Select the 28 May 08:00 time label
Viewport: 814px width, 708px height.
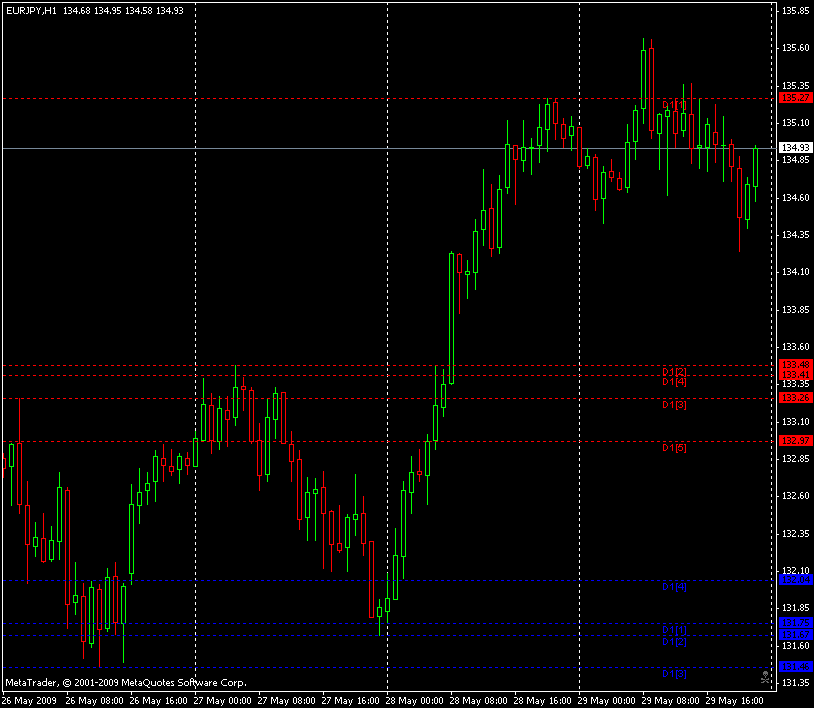479,701
